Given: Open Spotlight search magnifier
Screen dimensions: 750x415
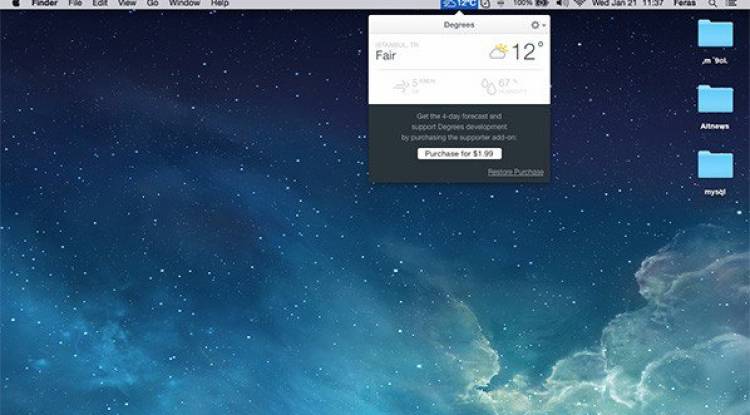Looking at the screenshot, I should [x=713, y=3].
